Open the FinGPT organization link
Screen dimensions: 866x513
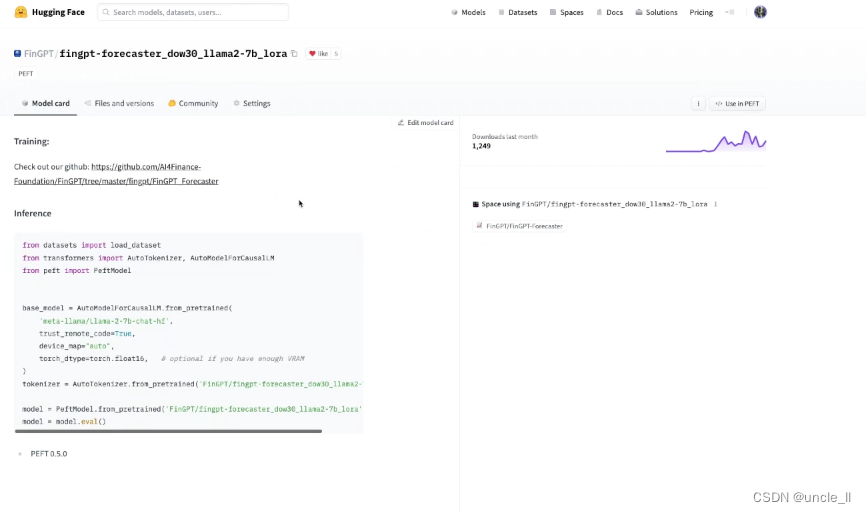pyautogui.click(x=38, y=54)
